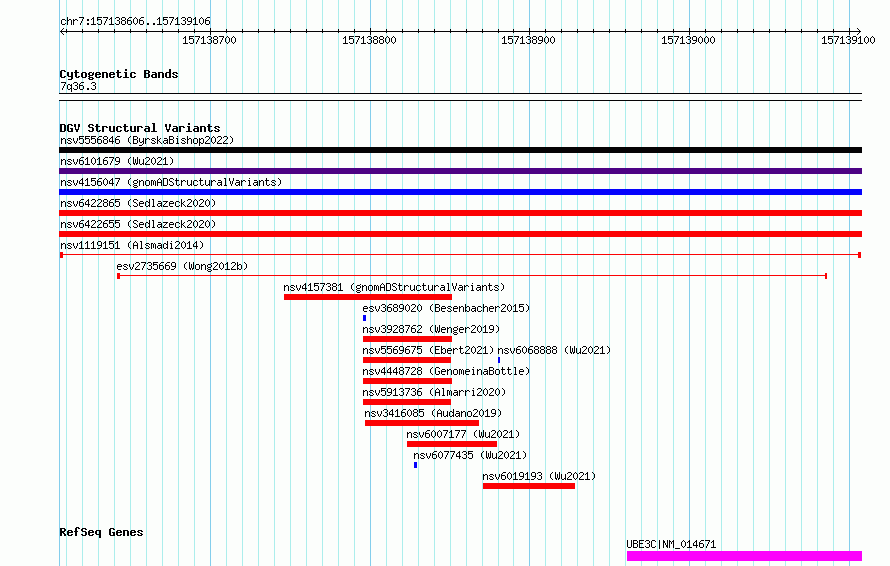890x566 pixels.
Task: Click the nsv1119151 (Alsmadi2014) thin line feature
Action: click(460, 255)
